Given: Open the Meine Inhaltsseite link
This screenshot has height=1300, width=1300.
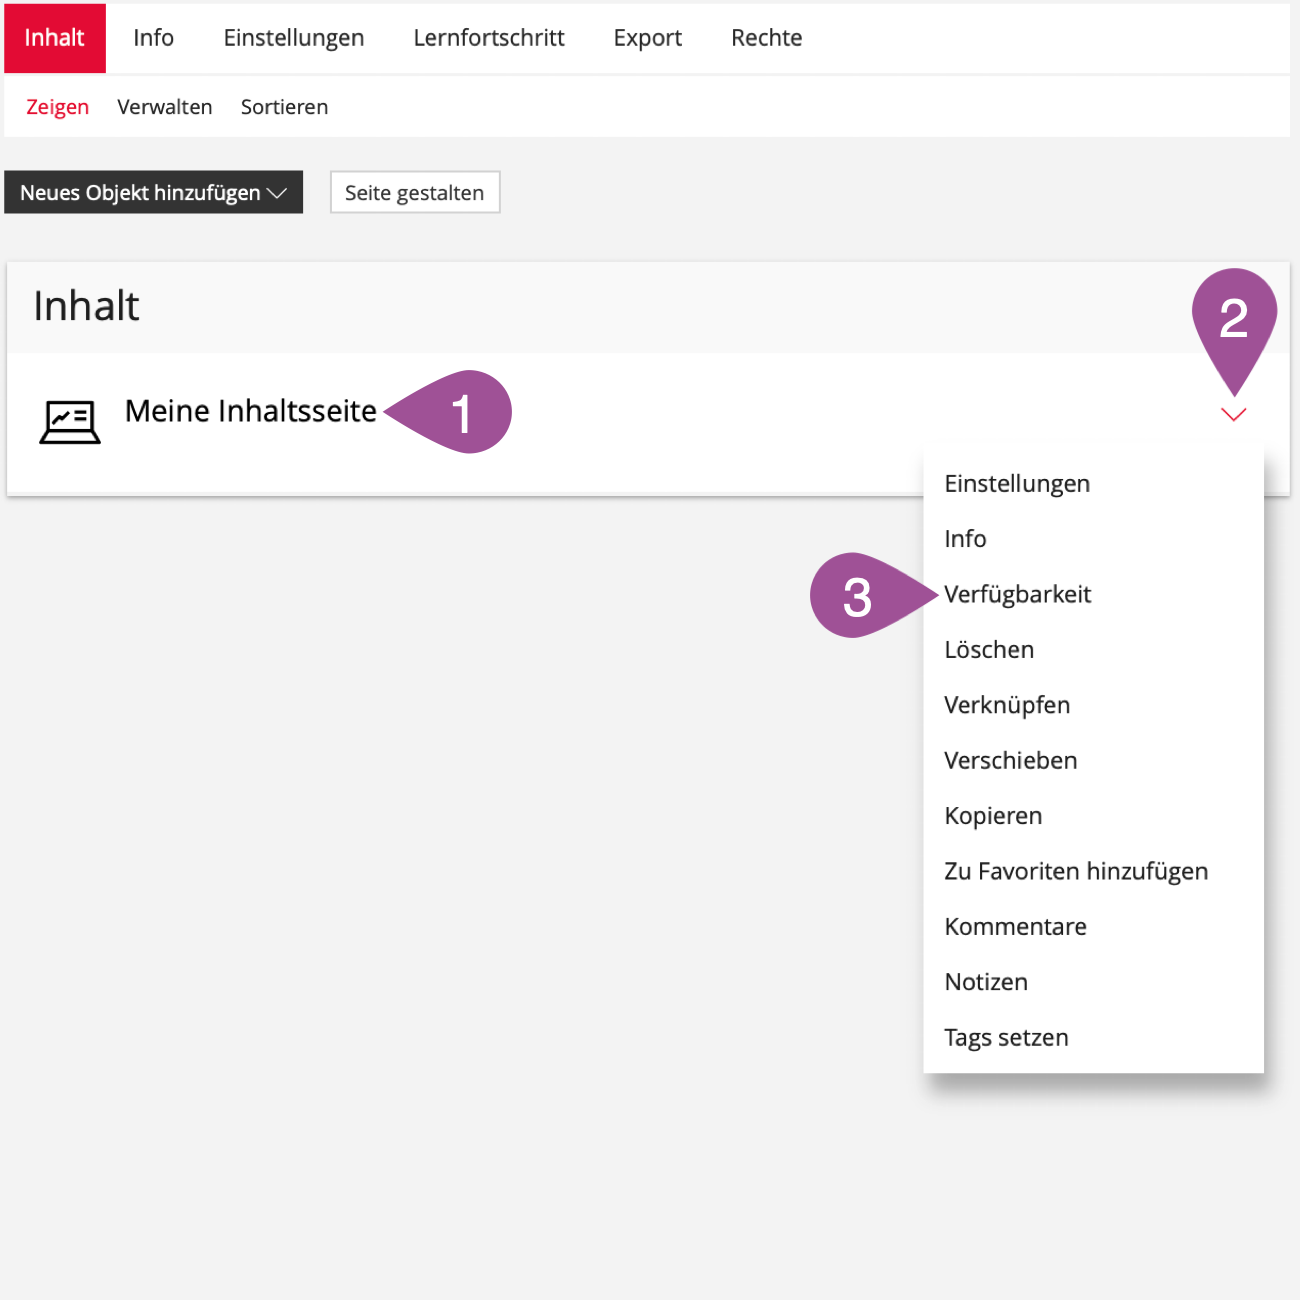Looking at the screenshot, I should [x=250, y=411].
